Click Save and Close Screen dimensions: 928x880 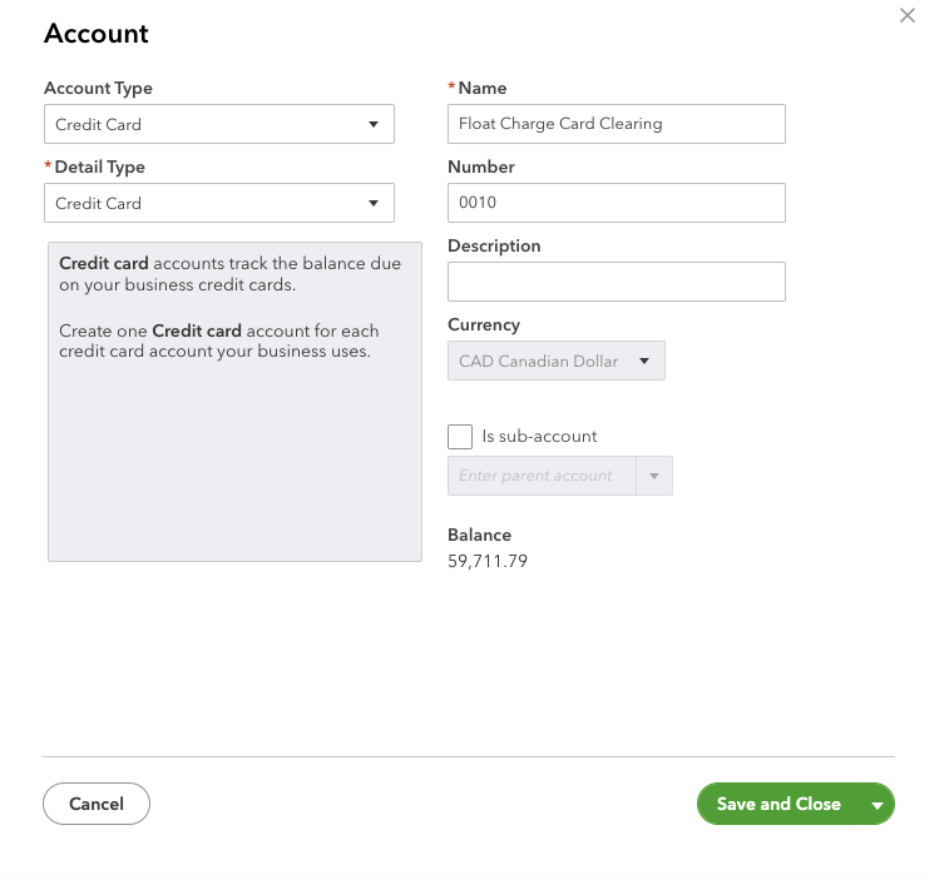[x=778, y=804]
